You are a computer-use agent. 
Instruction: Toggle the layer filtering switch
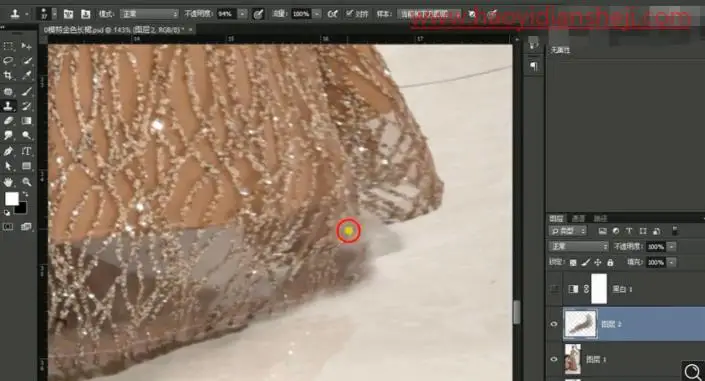[x=675, y=231]
